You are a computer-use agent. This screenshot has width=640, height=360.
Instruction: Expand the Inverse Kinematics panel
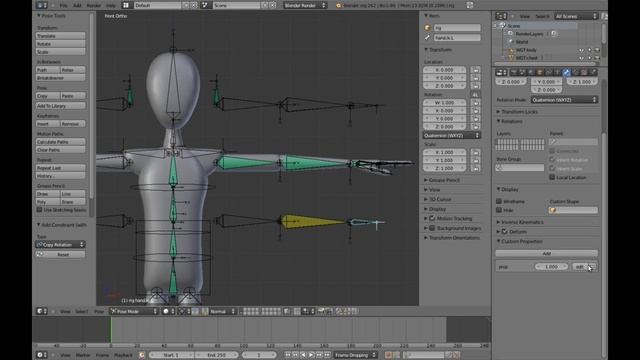522,222
